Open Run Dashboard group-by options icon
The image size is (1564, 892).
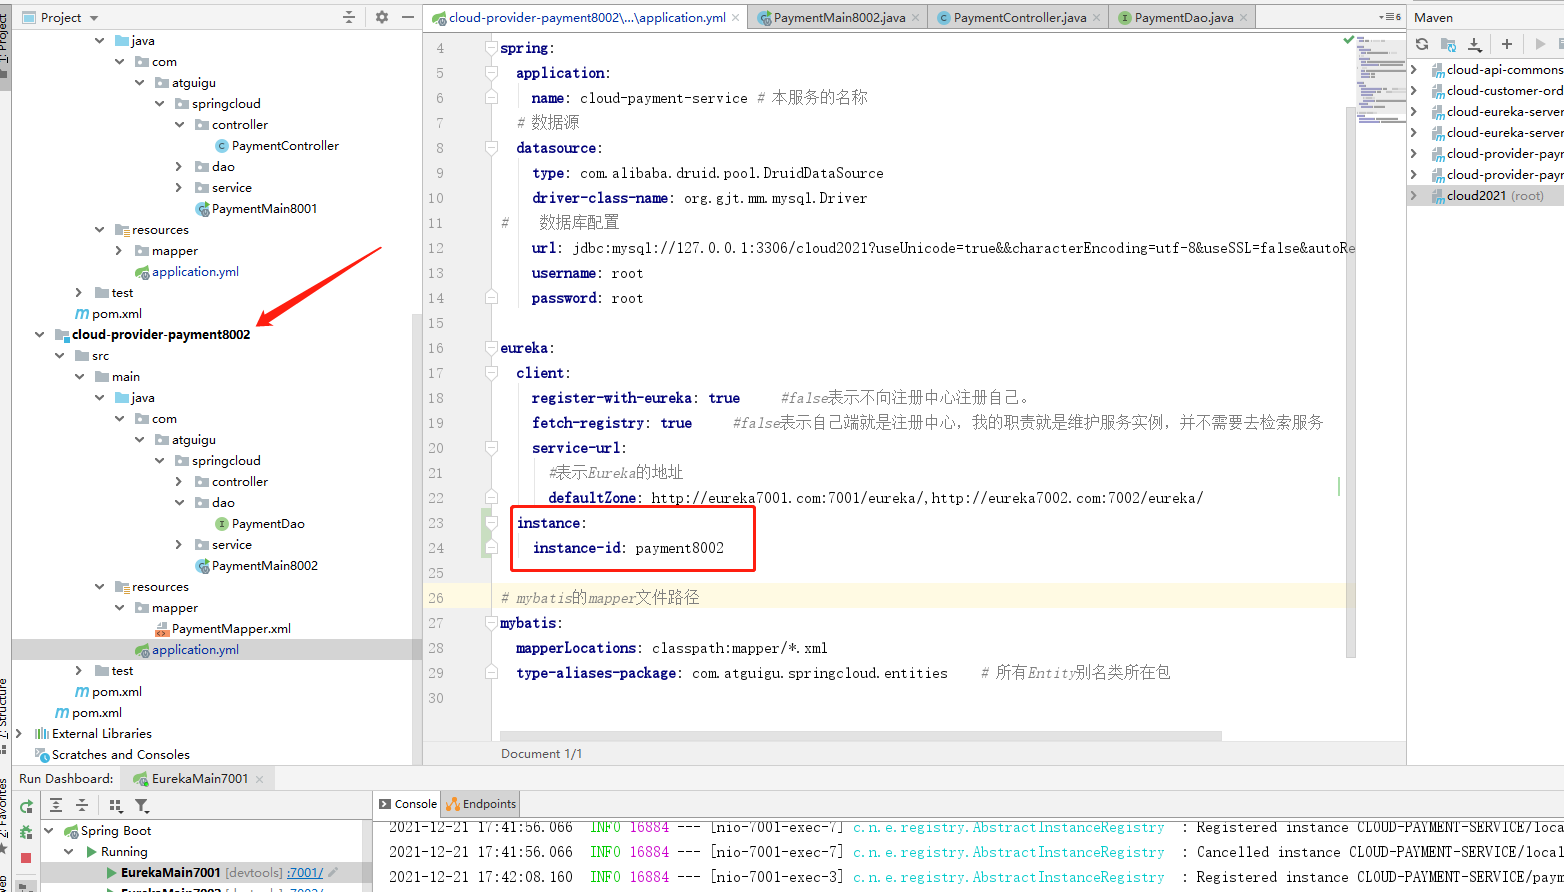tap(116, 805)
